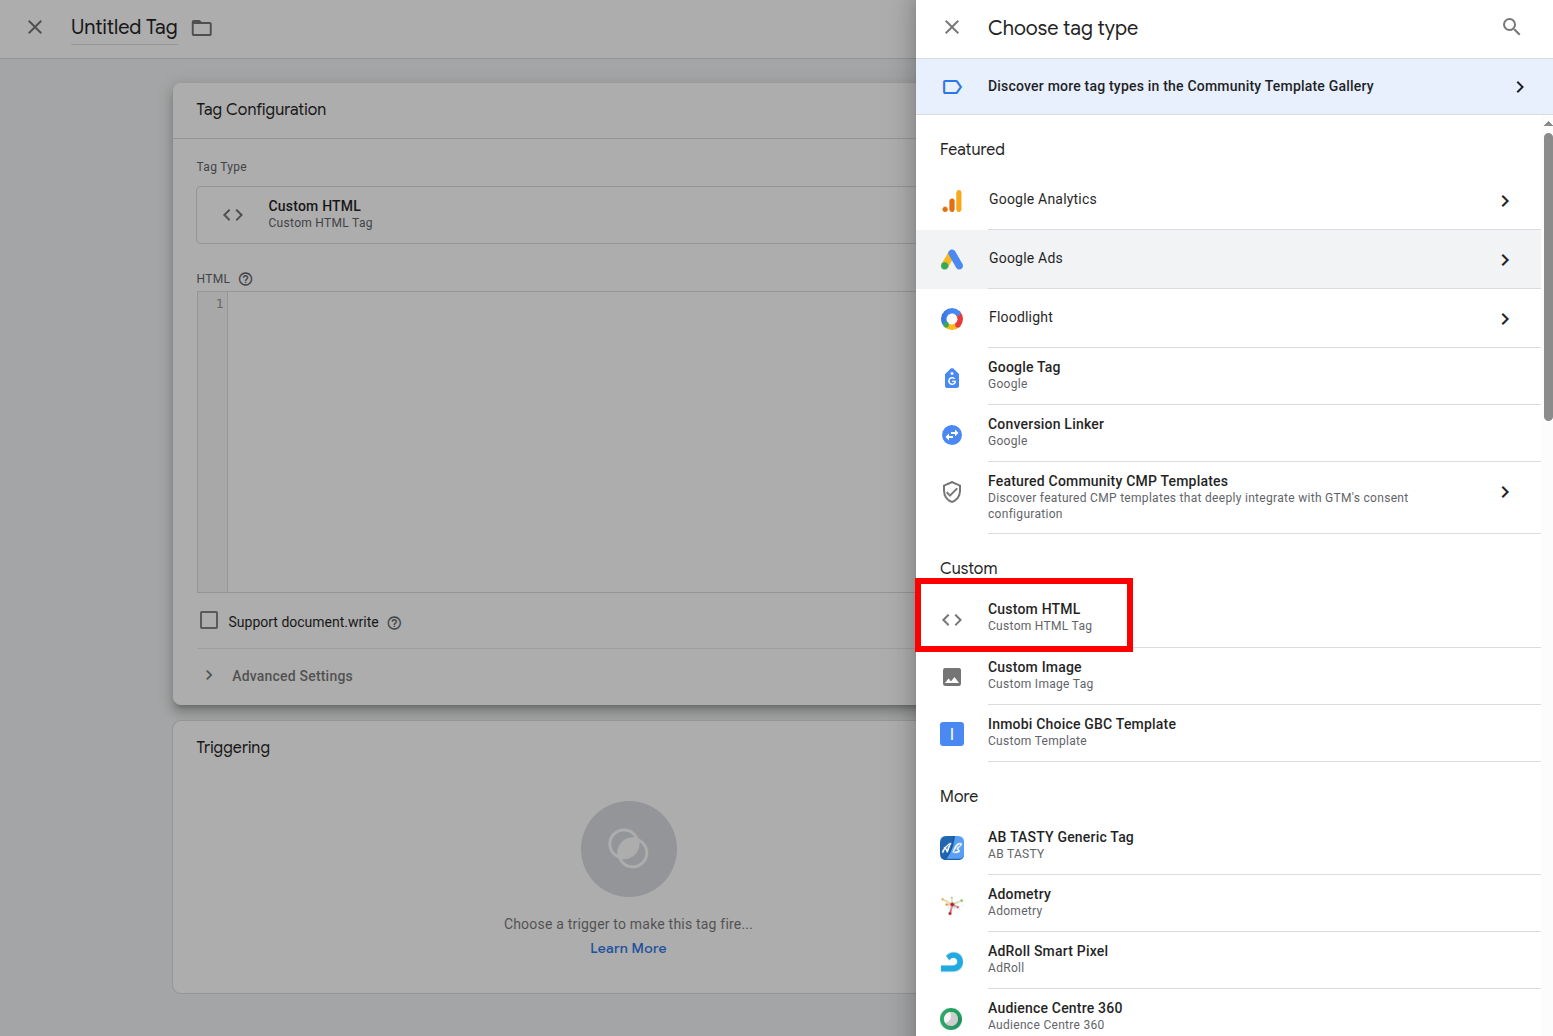The width and height of the screenshot is (1553, 1036).
Task: Expand the Google Ads chevron
Action: (x=1505, y=260)
